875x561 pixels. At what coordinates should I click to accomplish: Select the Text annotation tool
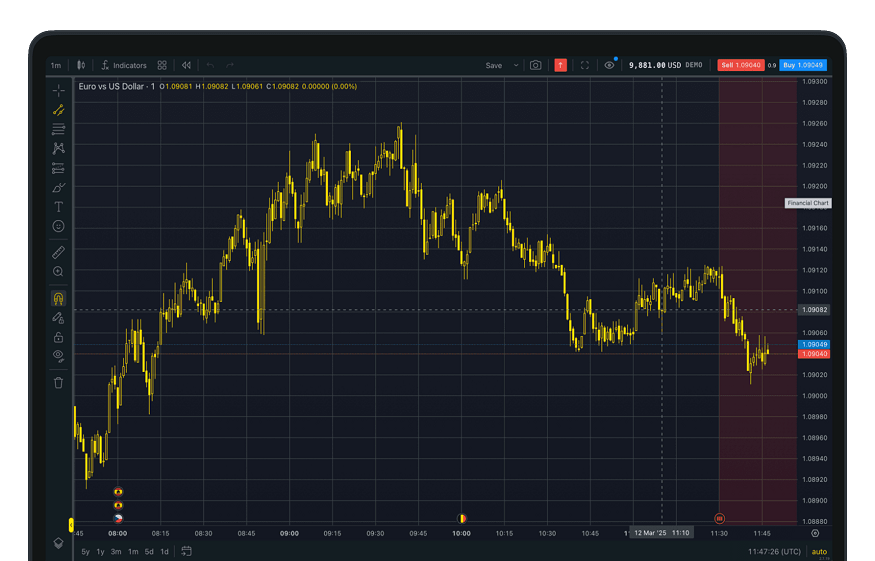click(59, 207)
